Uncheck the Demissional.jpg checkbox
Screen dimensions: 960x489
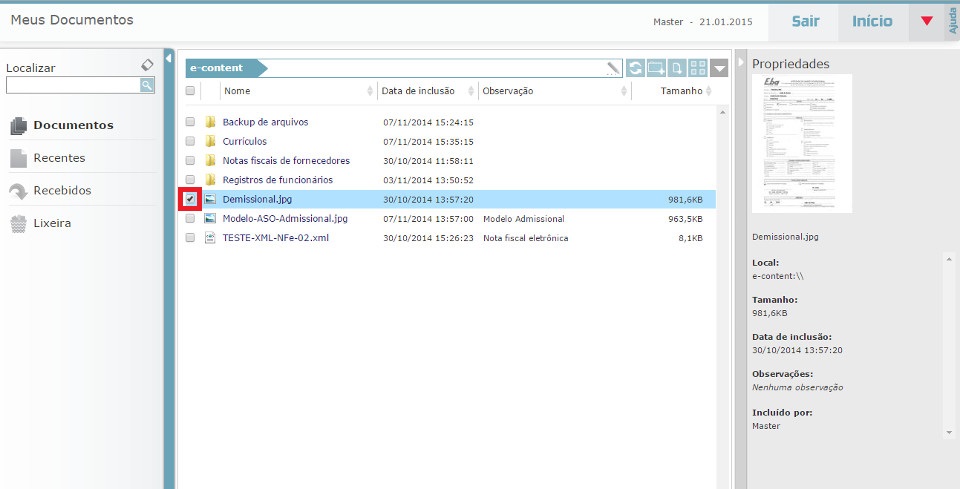pos(190,199)
